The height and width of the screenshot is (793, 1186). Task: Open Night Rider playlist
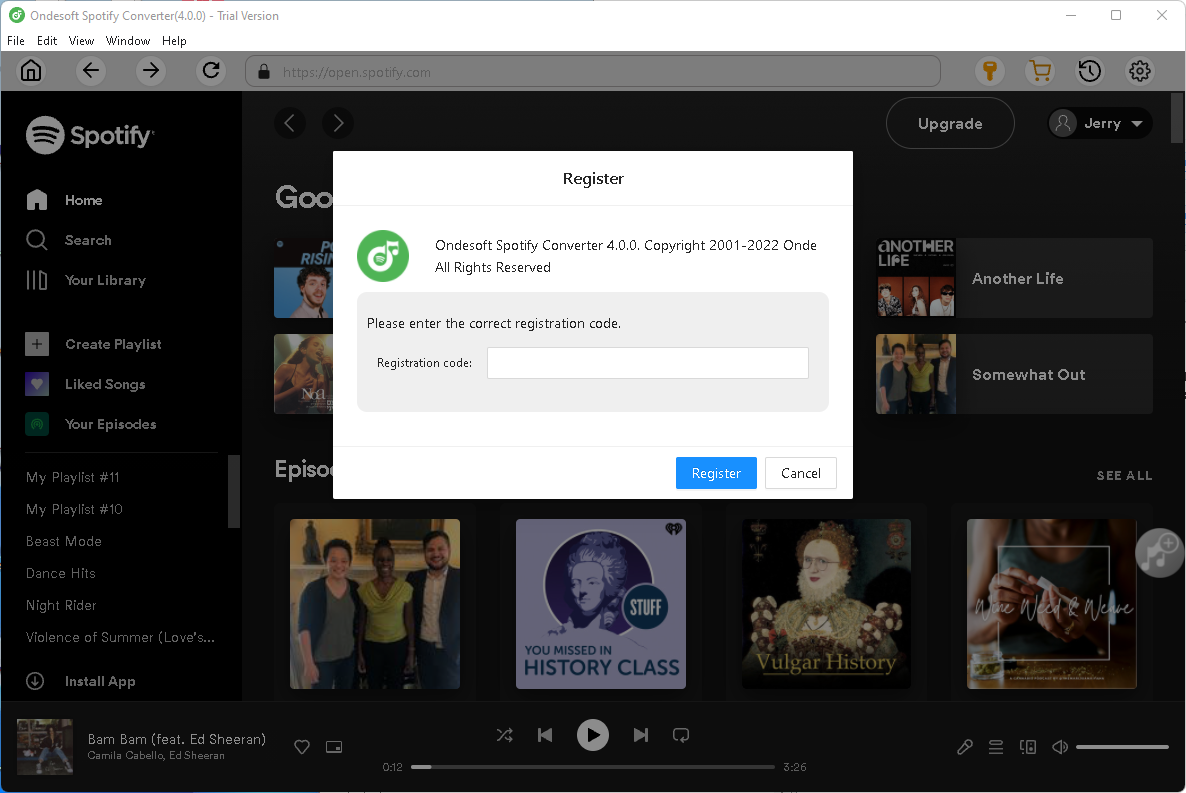coord(61,605)
